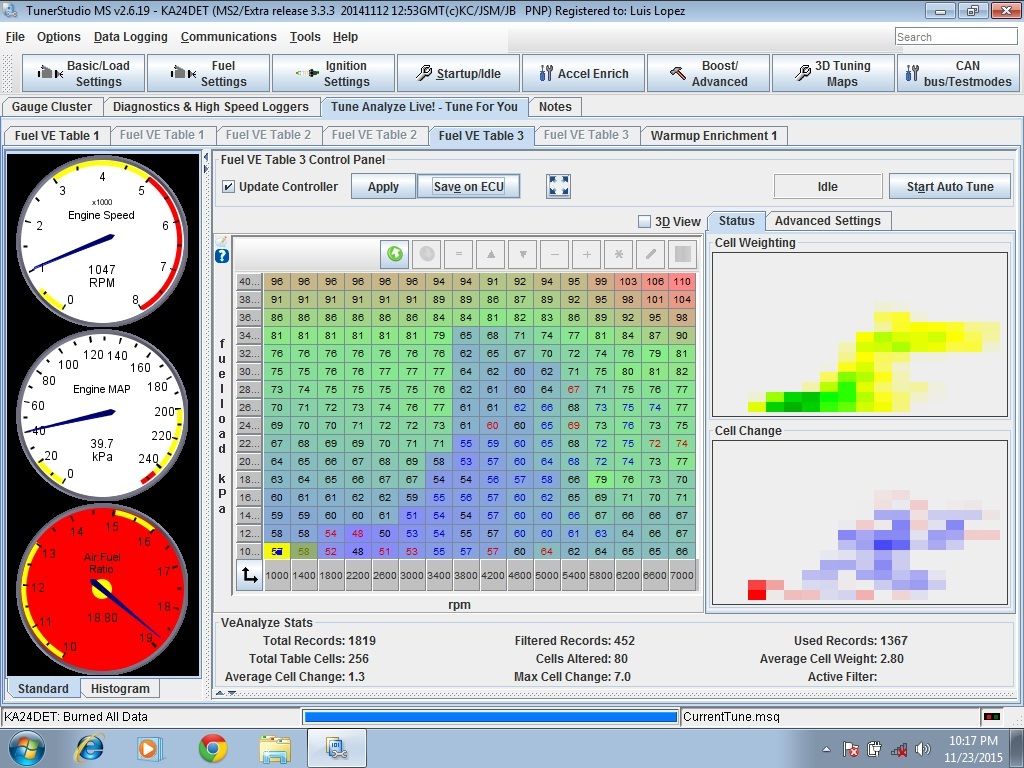Open the CAN bus/Testmodes dropdown
Screen dimensions: 1024x768
point(958,73)
